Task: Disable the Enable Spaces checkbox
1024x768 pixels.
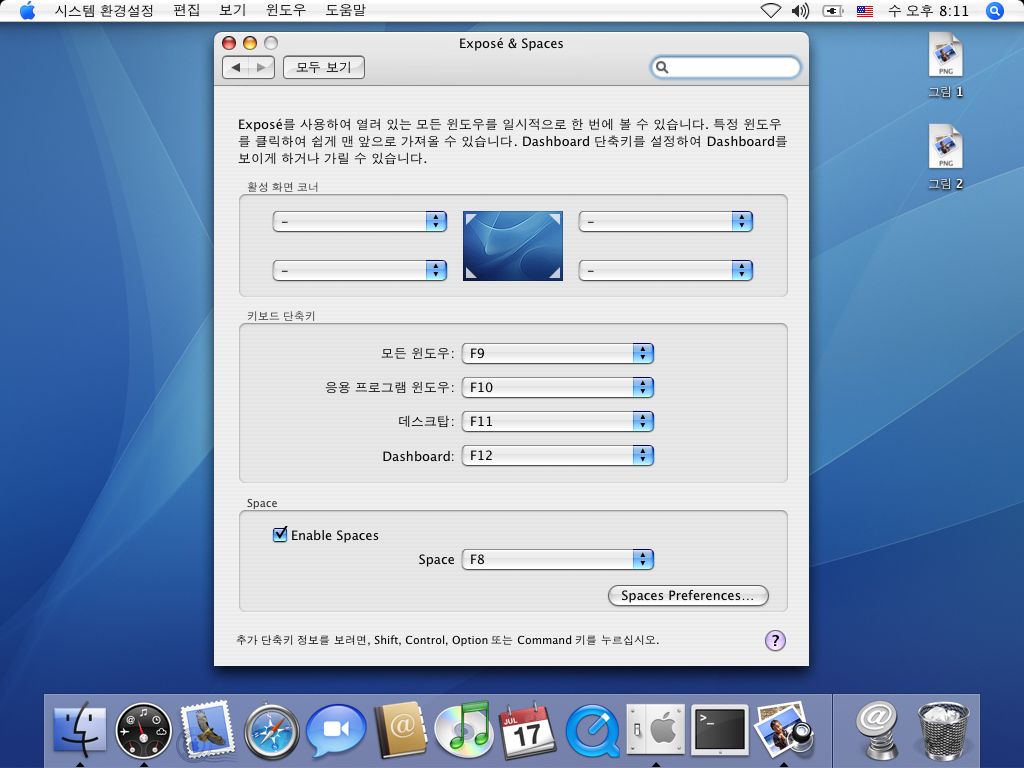Action: point(280,535)
